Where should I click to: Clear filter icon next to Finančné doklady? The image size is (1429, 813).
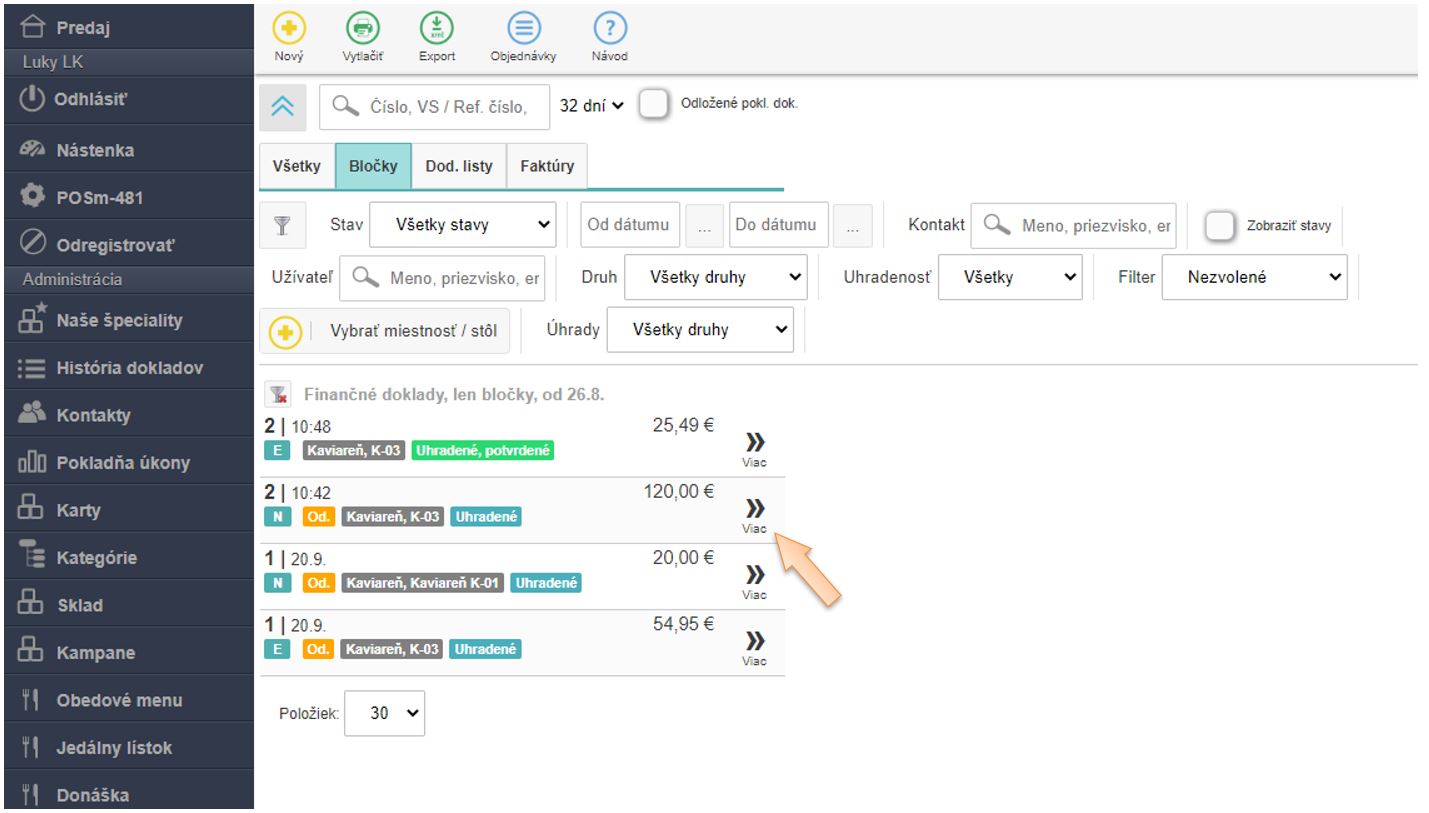tap(283, 395)
